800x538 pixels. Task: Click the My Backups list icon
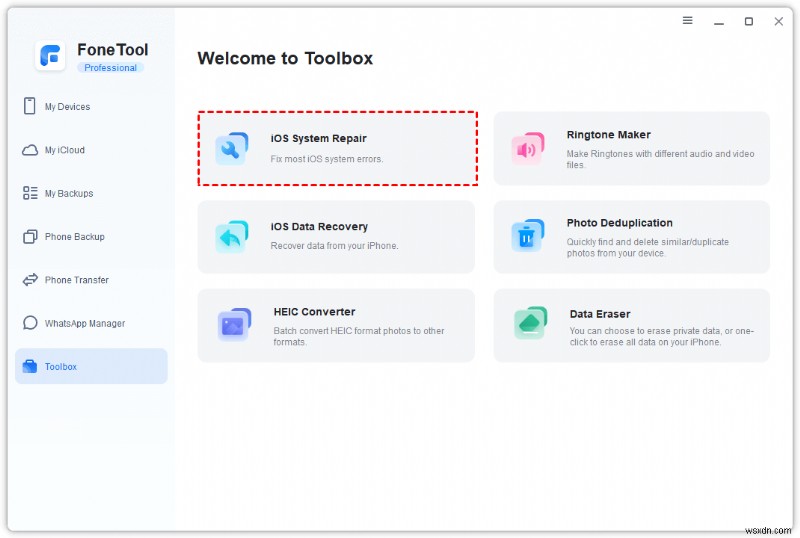click(30, 193)
